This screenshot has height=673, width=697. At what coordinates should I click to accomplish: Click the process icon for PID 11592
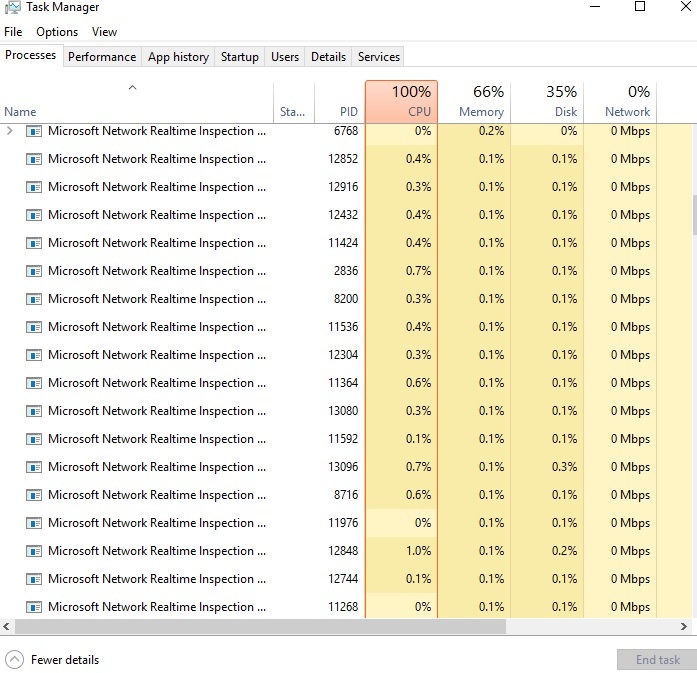pyautogui.click(x=34, y=439)
